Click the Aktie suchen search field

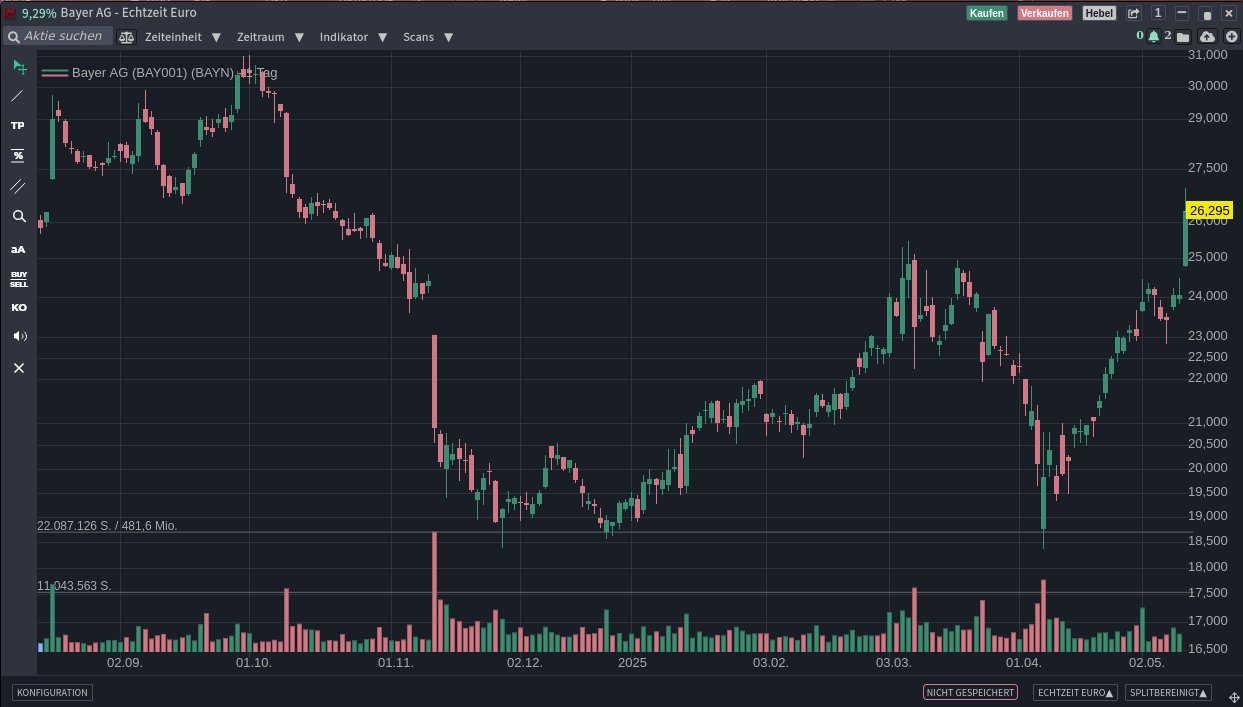coord(62,37)
